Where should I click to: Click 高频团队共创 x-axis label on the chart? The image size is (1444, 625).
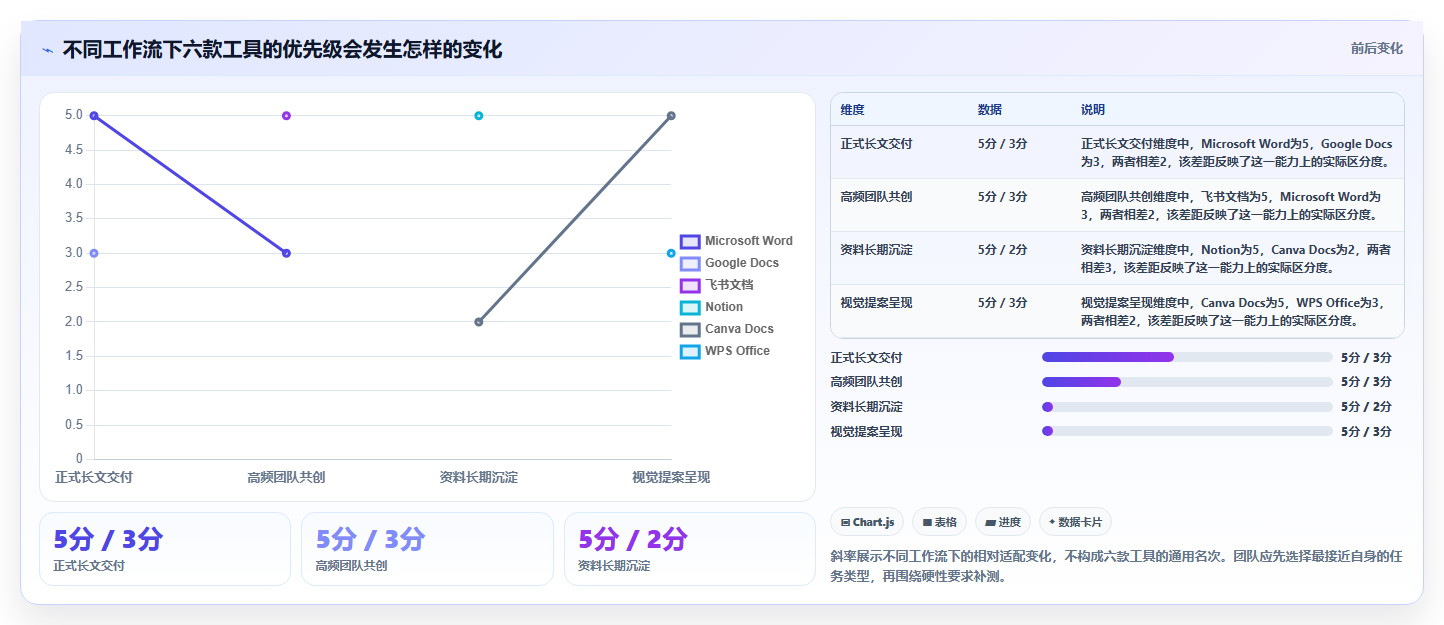coord(286,478)
